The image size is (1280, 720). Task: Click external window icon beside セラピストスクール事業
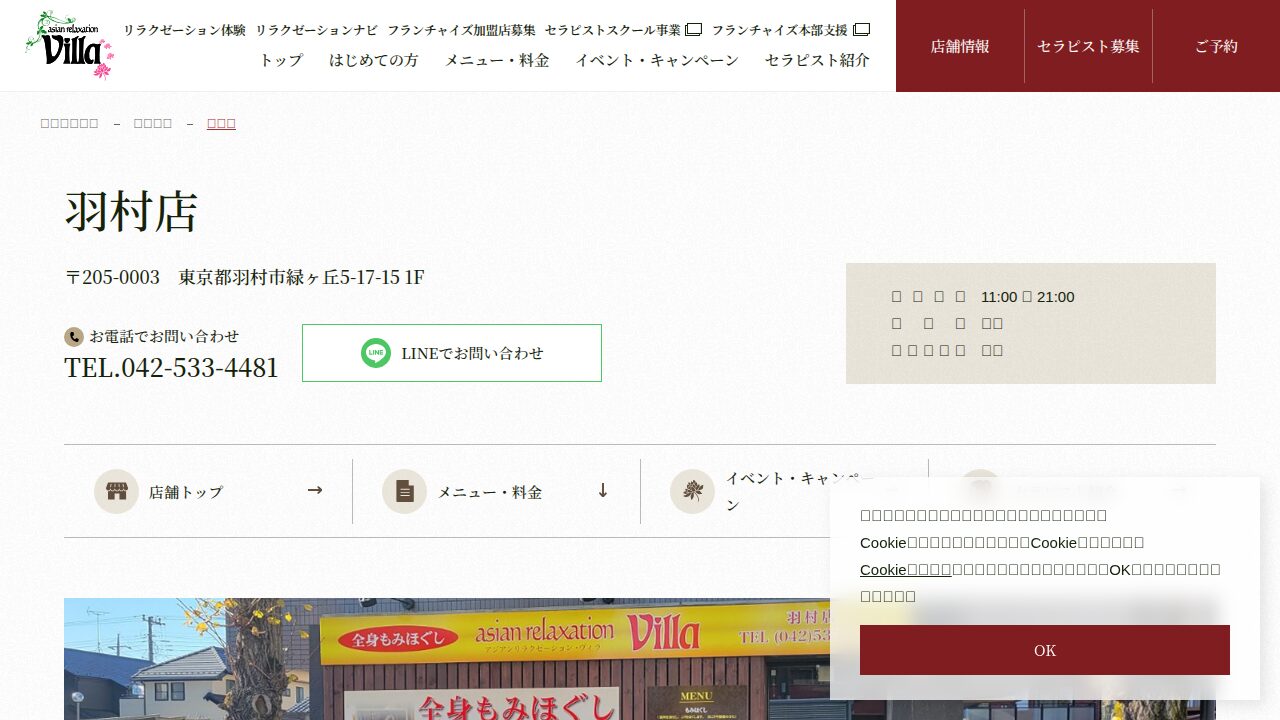click(x=693, y=30)
